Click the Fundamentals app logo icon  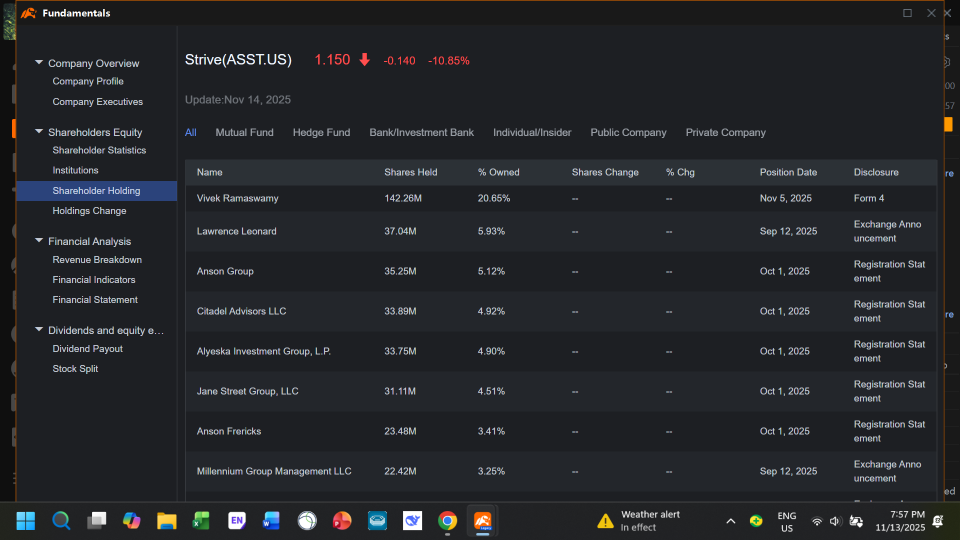28,13
